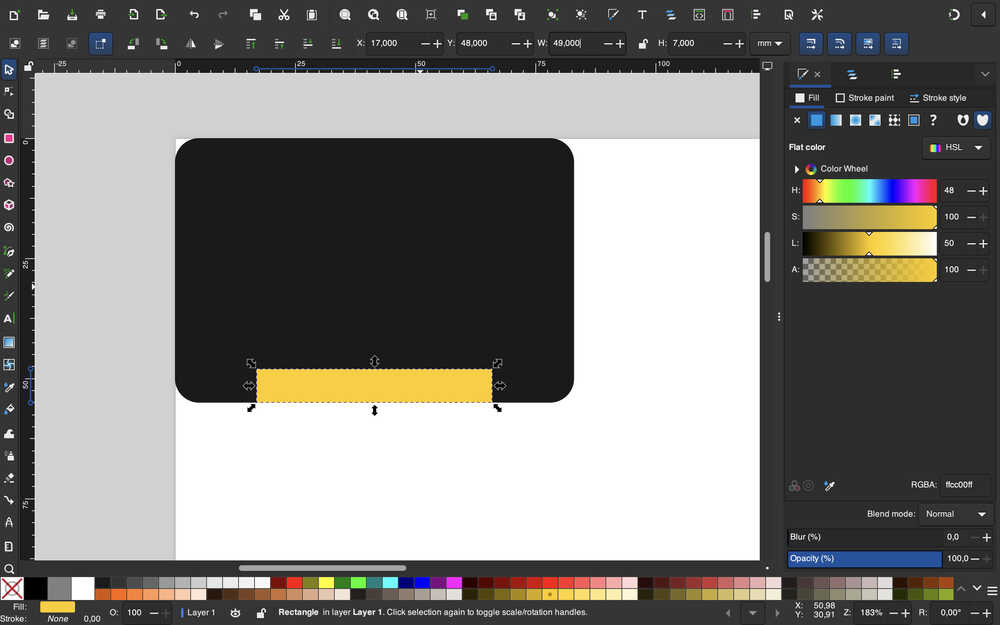Choose unset paint question mark button
This screenshot has width=1000, height=625.
tap(933, 120)
